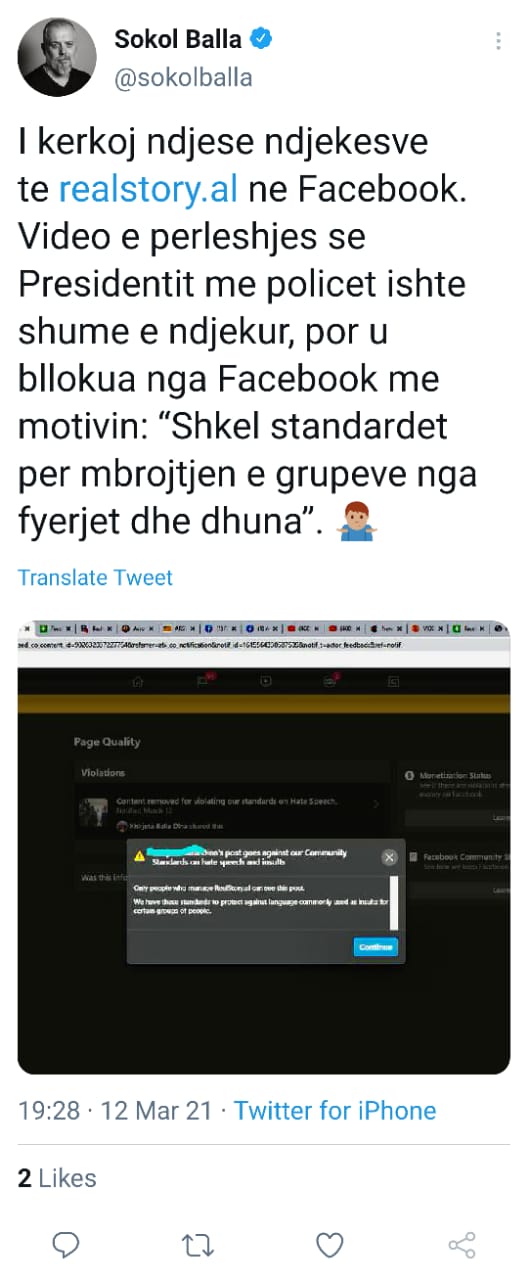Open Sokol Balla's profile picture
Screen dimensions: 528x1280
[57, 57]
